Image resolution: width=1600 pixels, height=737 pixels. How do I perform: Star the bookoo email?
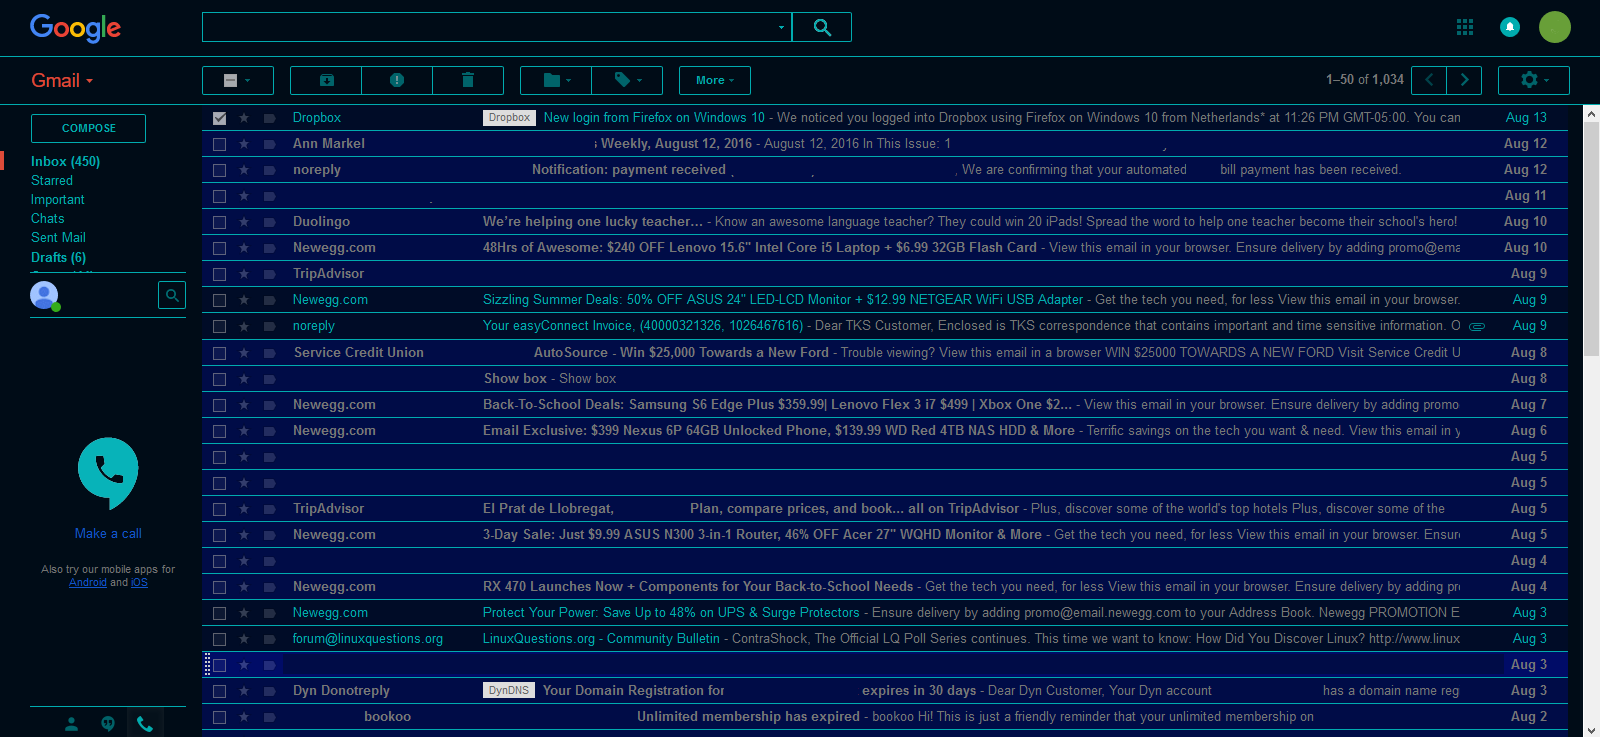[x=244, y=717]
